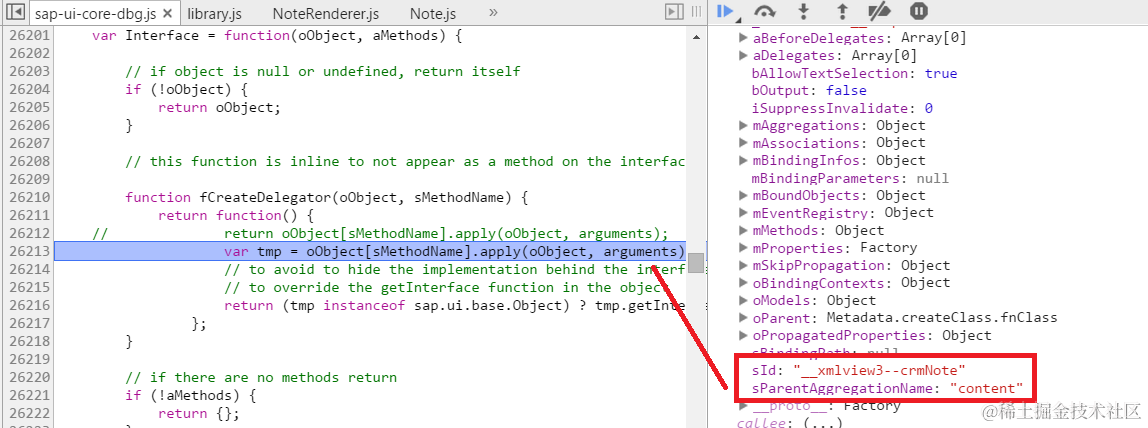Expand mBindingInfos object

pyautogui.click(x=743, y=161)
